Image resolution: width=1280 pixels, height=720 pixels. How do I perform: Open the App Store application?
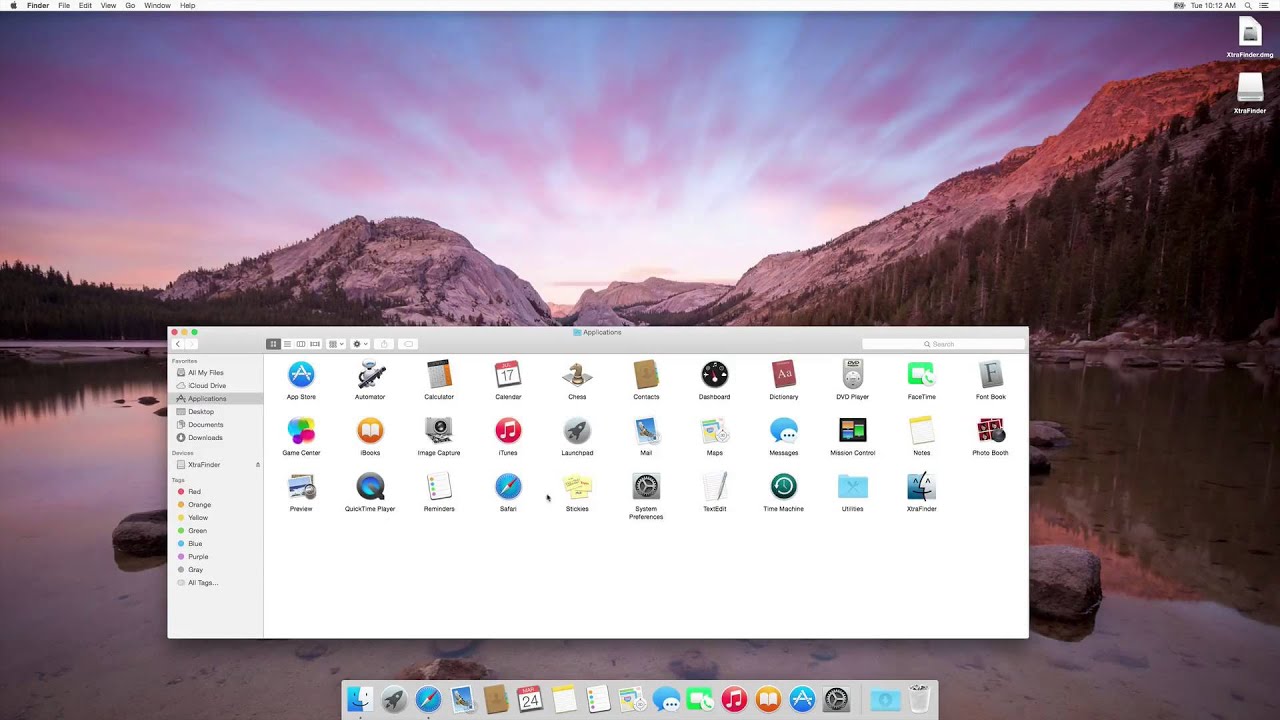tap(301, 375)
